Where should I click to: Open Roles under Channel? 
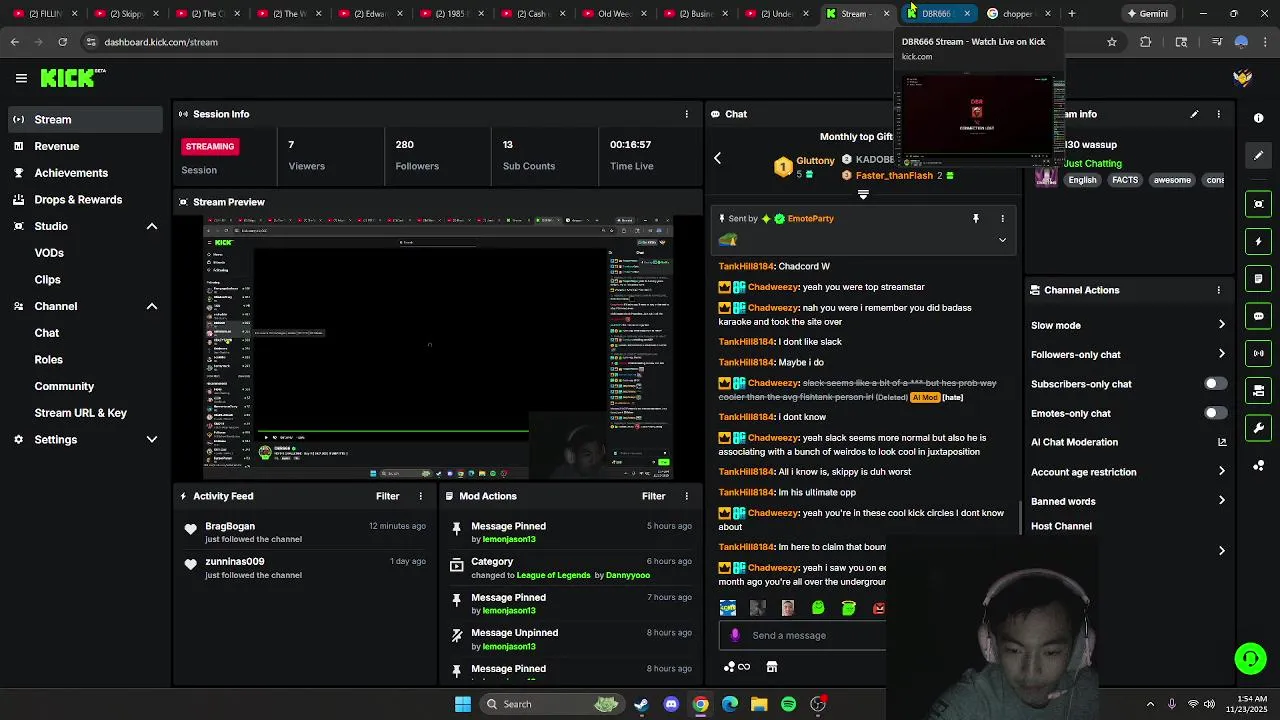48,360
